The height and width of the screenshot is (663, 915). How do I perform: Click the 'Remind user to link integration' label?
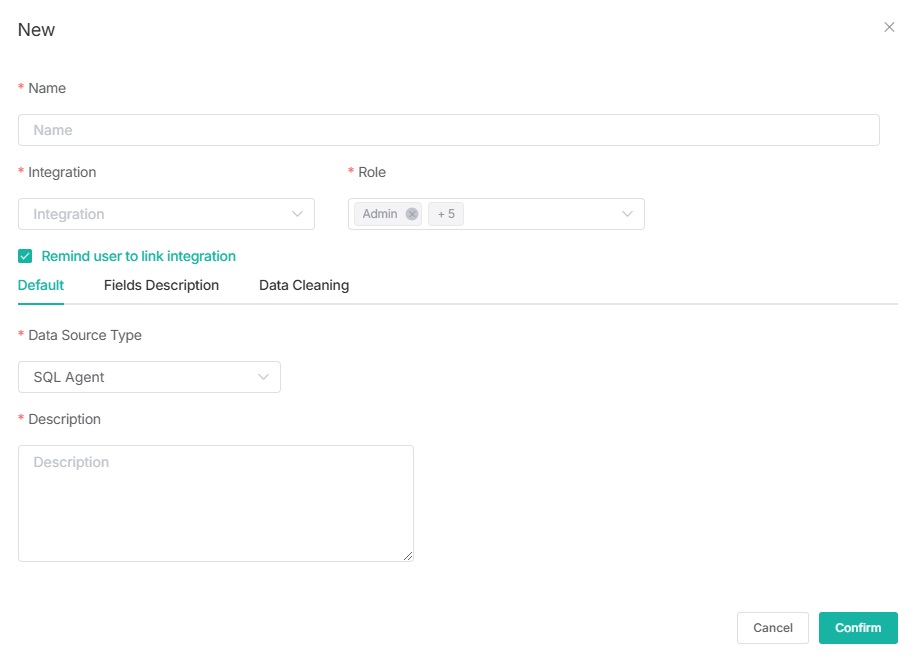click(138, 256)
